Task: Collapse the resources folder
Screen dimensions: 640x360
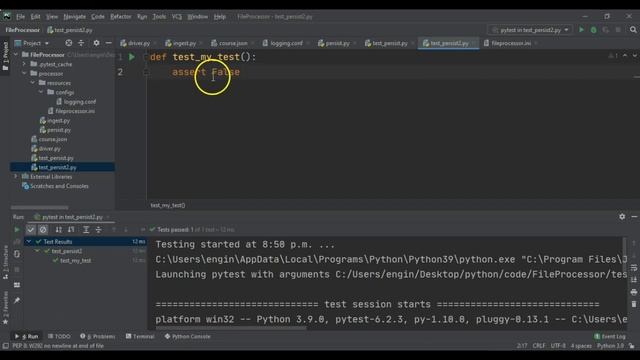Action: pyautogui.click(x=33, y=83)
